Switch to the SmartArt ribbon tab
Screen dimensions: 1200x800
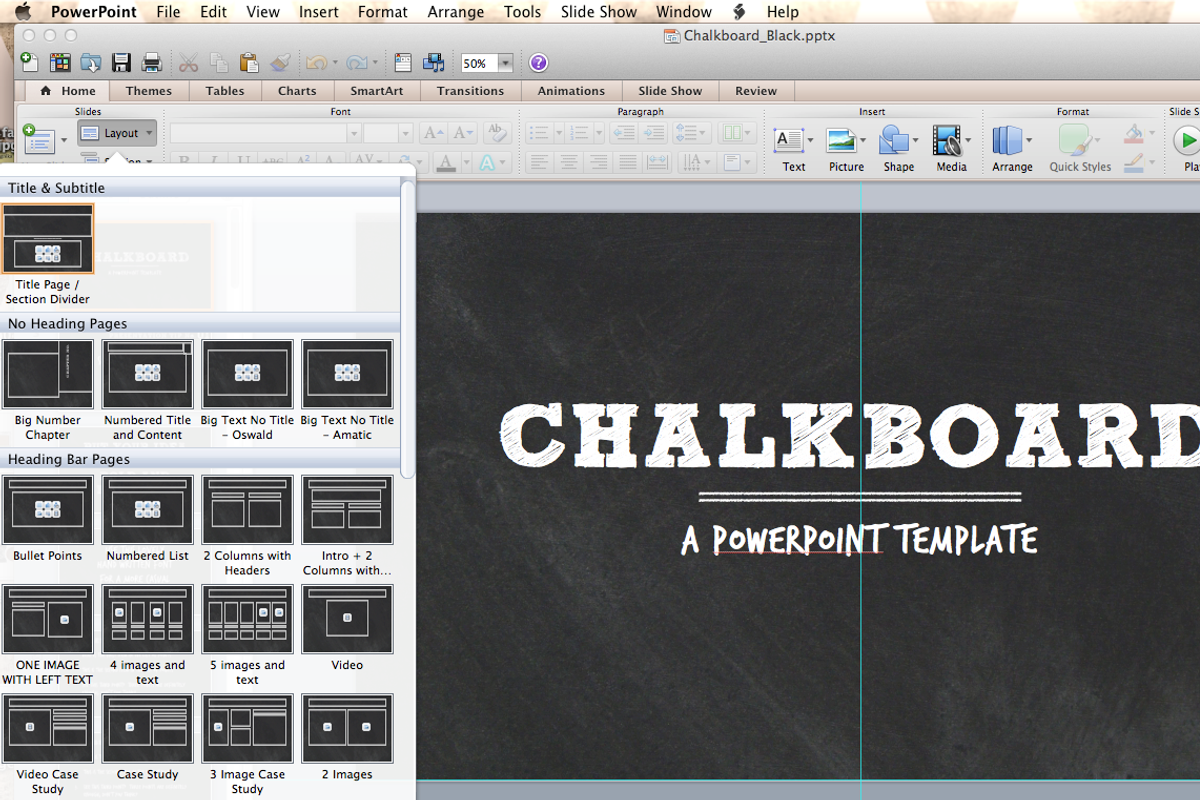pyautogui.click(x=377, y=91)
